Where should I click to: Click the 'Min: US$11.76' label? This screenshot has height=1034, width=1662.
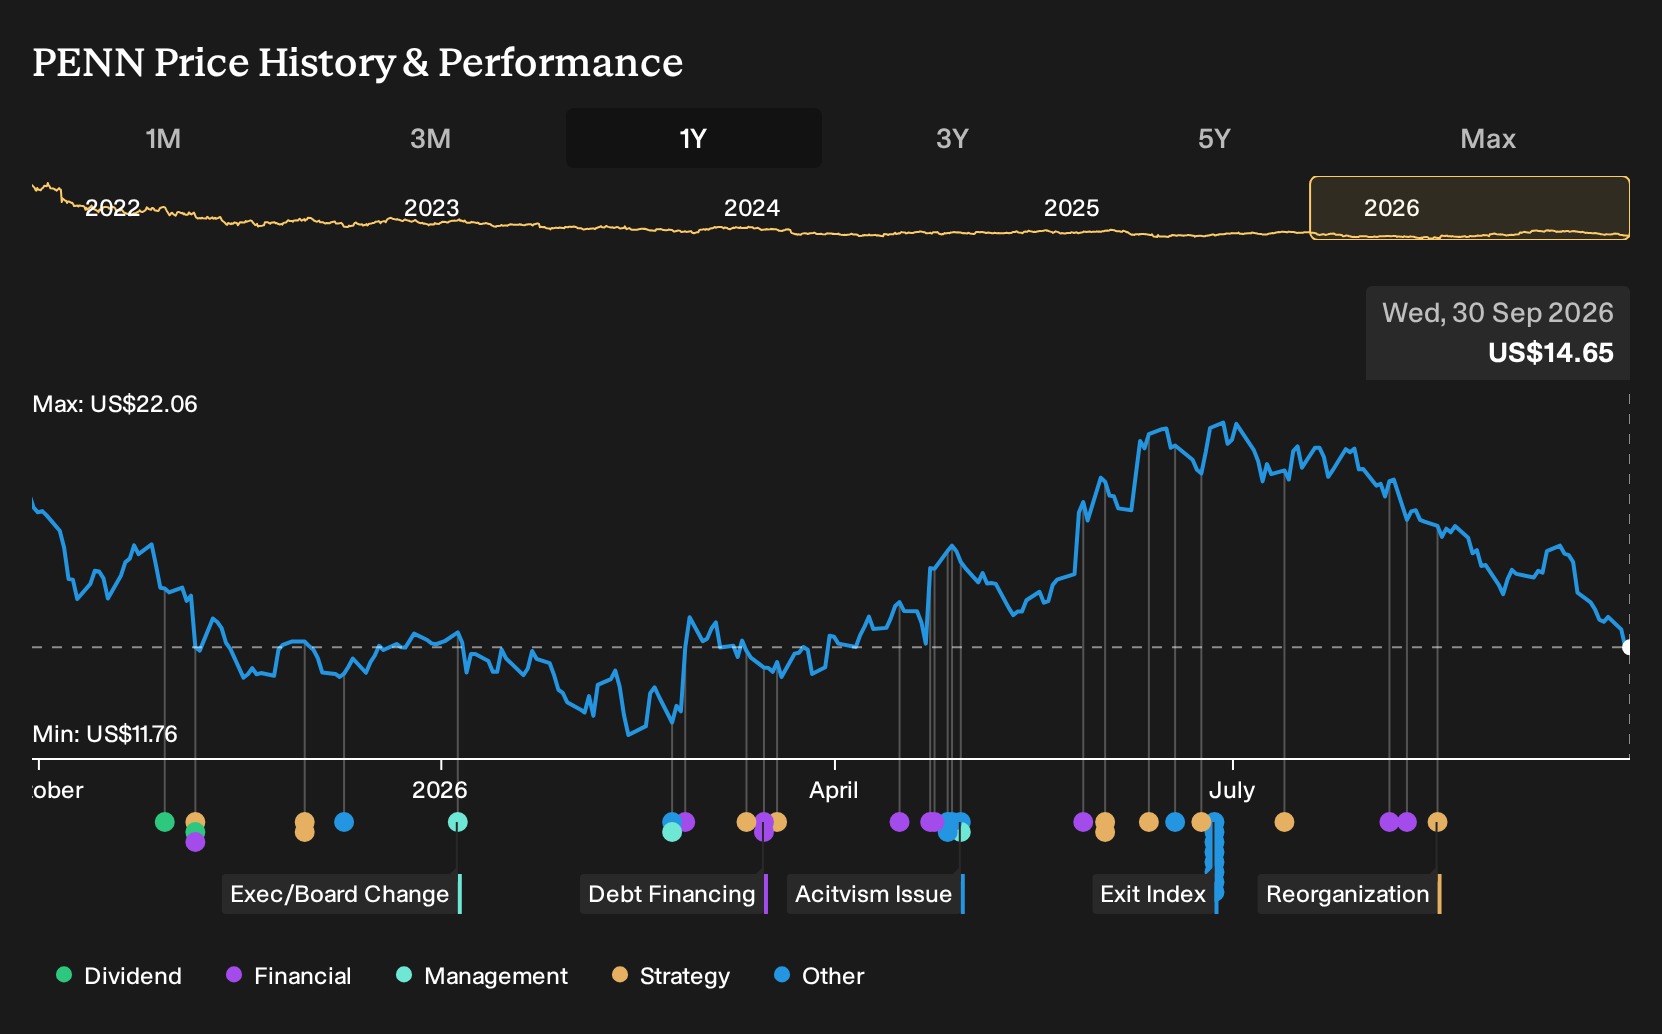pos(105,734)
